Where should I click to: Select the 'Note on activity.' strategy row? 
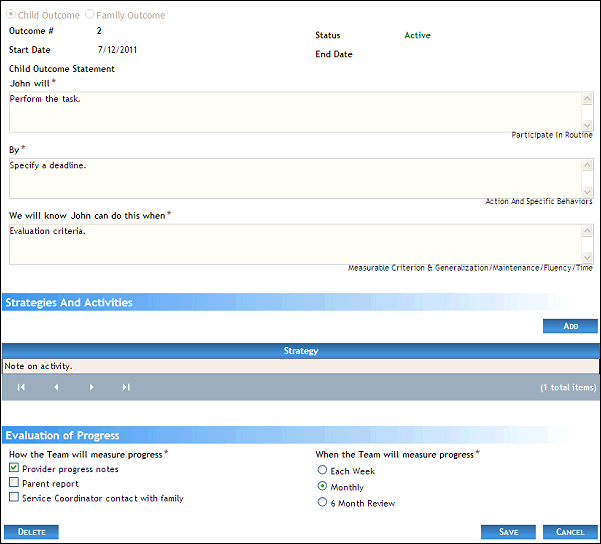point(300,366)
